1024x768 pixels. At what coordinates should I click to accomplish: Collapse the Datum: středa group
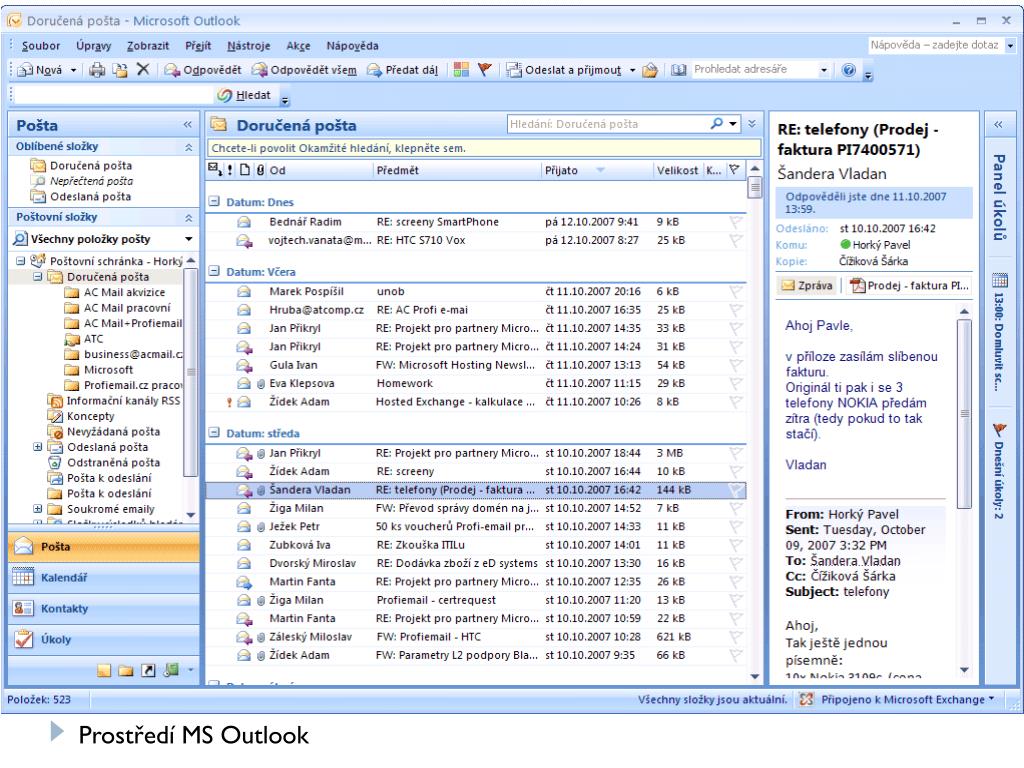tap(214, 432)
